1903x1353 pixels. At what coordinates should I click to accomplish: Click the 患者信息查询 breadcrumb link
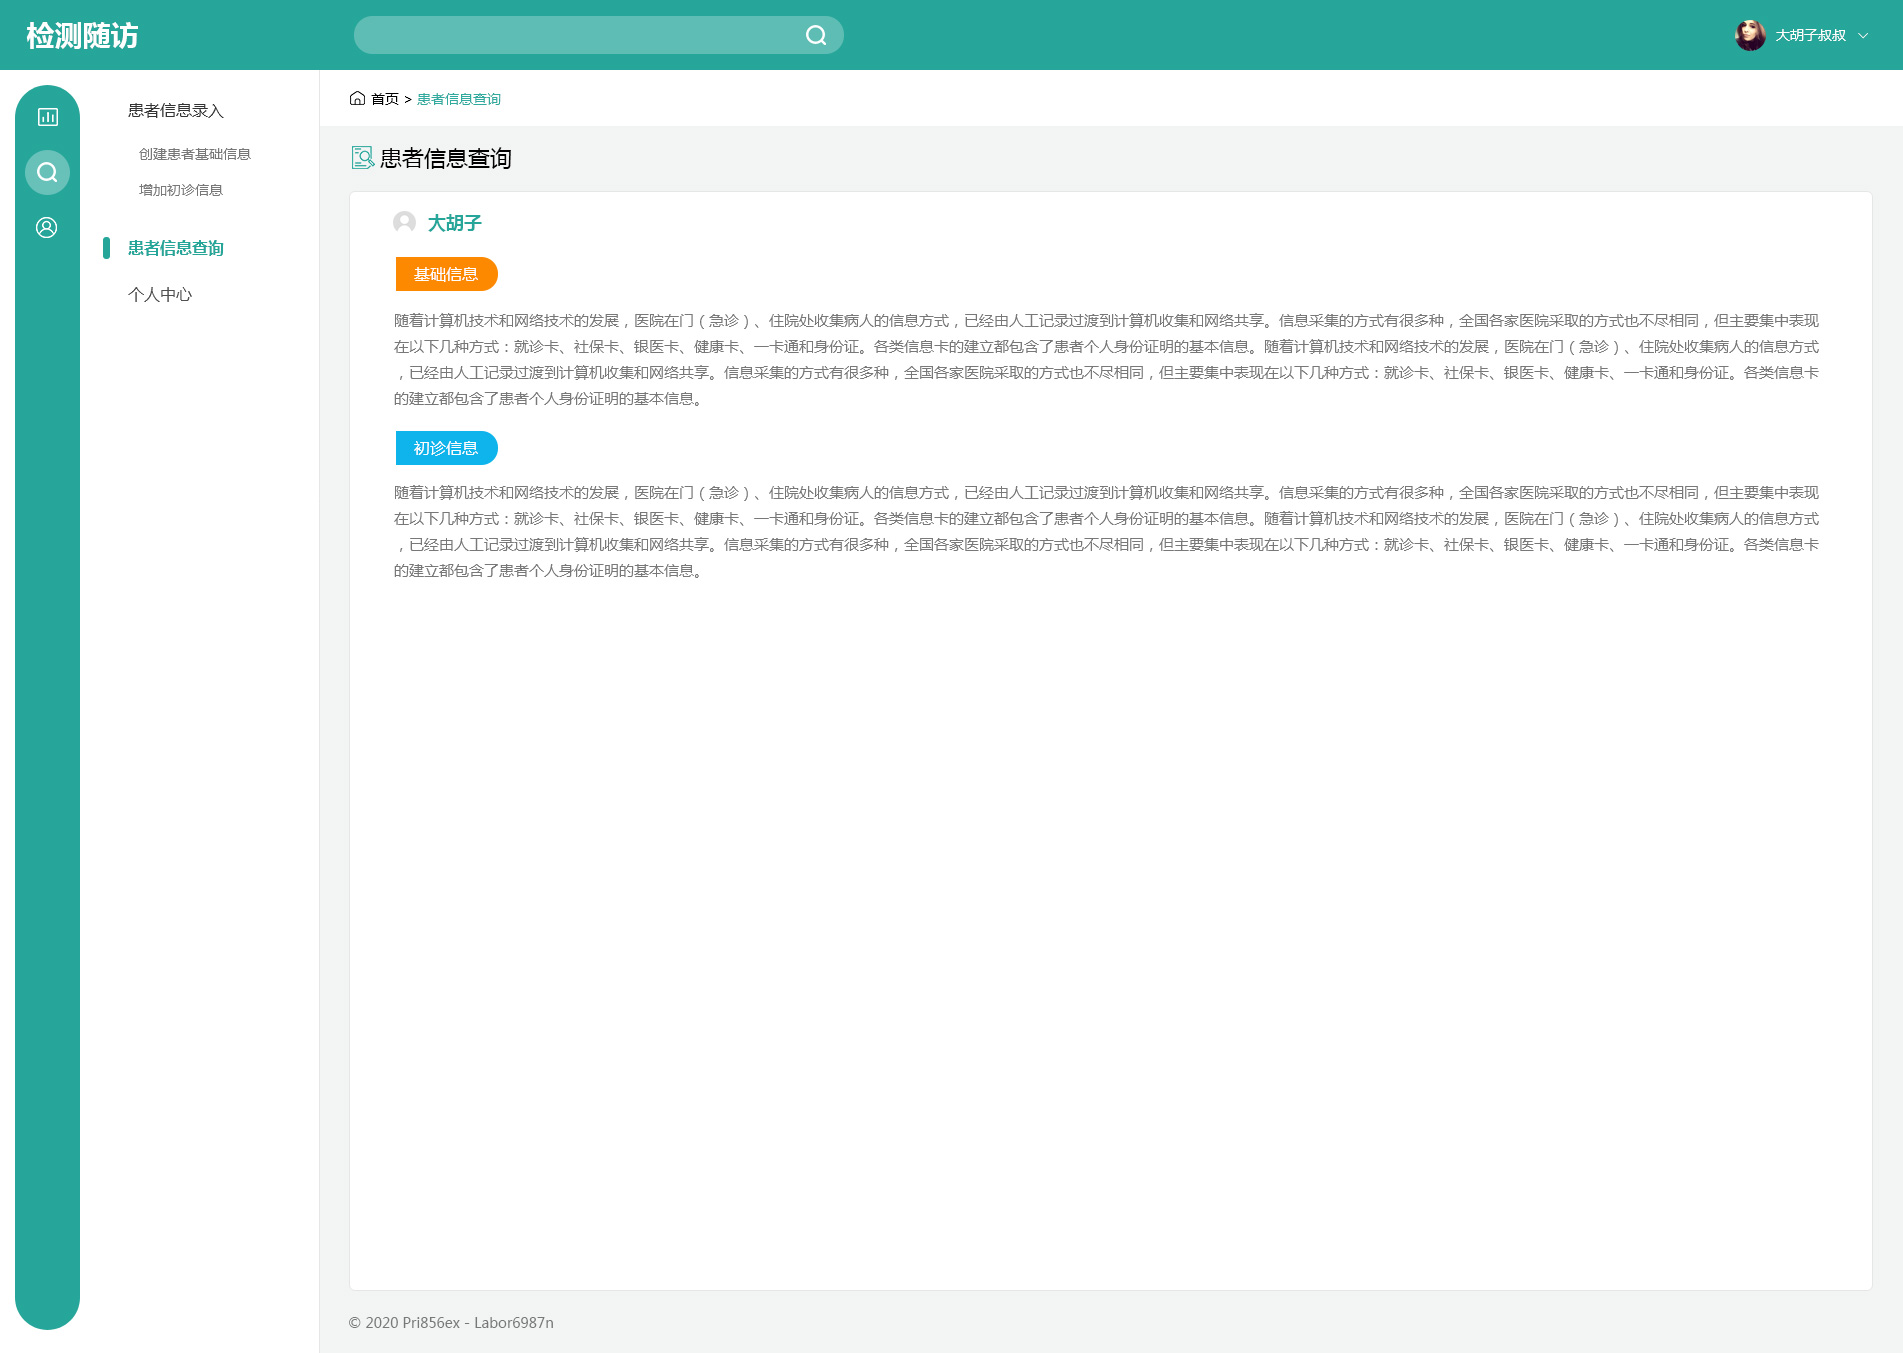tap(459, 99)
